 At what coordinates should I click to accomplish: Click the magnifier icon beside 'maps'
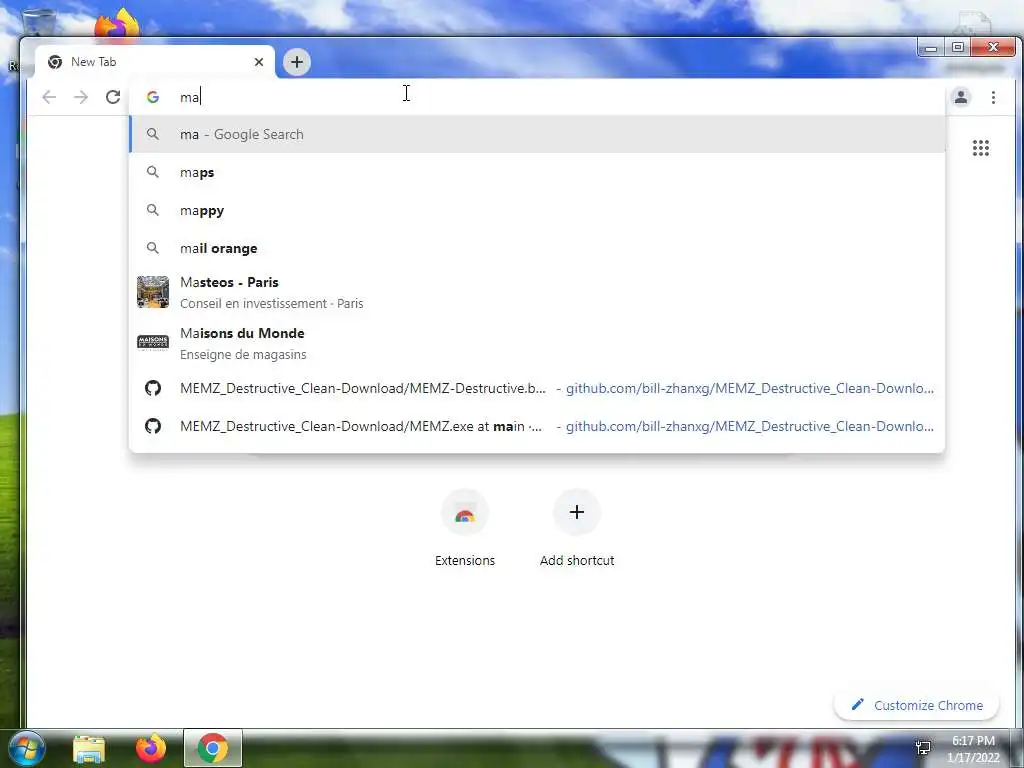coord(153,172)
